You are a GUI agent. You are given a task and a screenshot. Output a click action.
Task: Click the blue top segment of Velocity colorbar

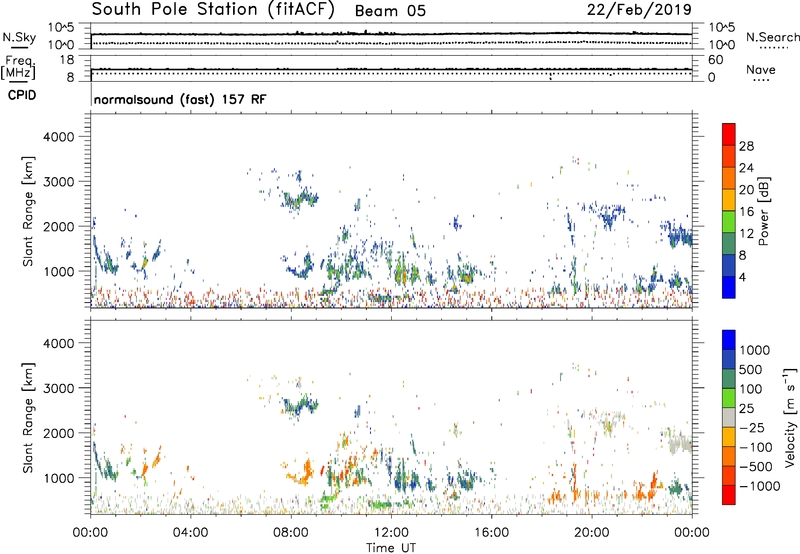729,339
